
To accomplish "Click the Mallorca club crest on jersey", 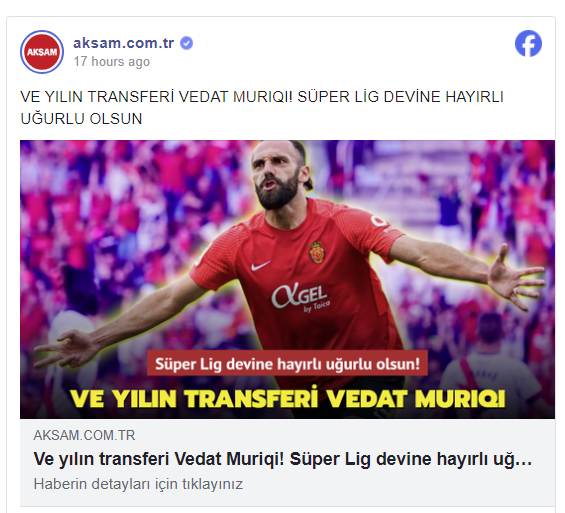I will [x=317, y=252].
